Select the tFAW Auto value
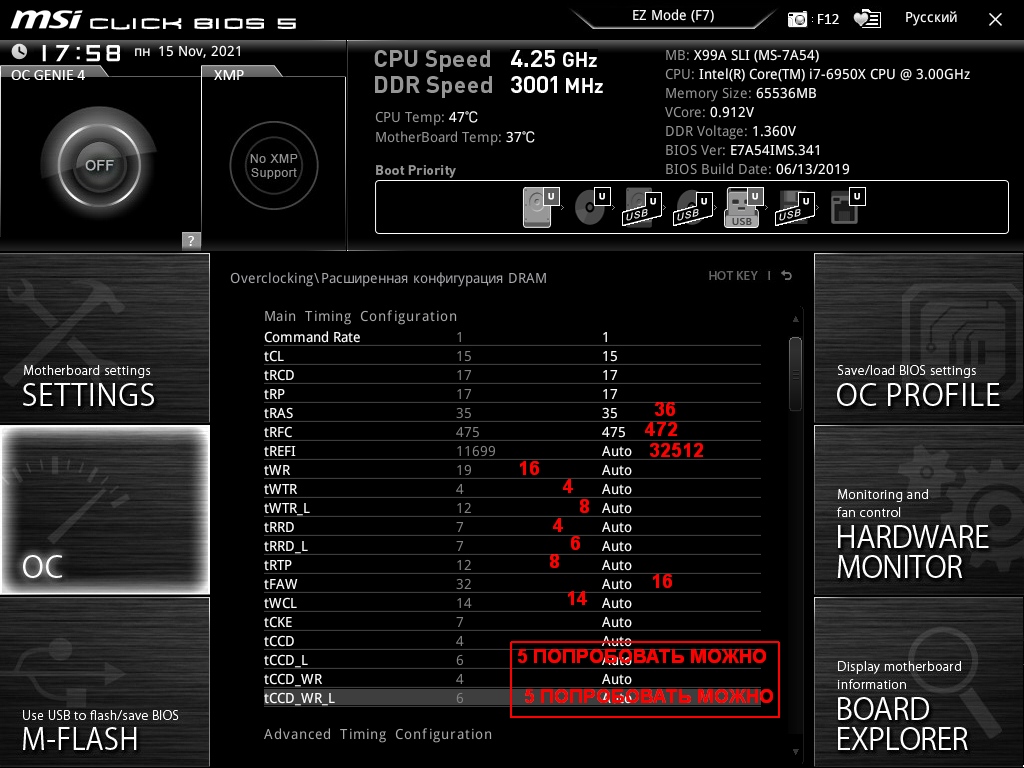The image size is (1024, 768). 616,583
